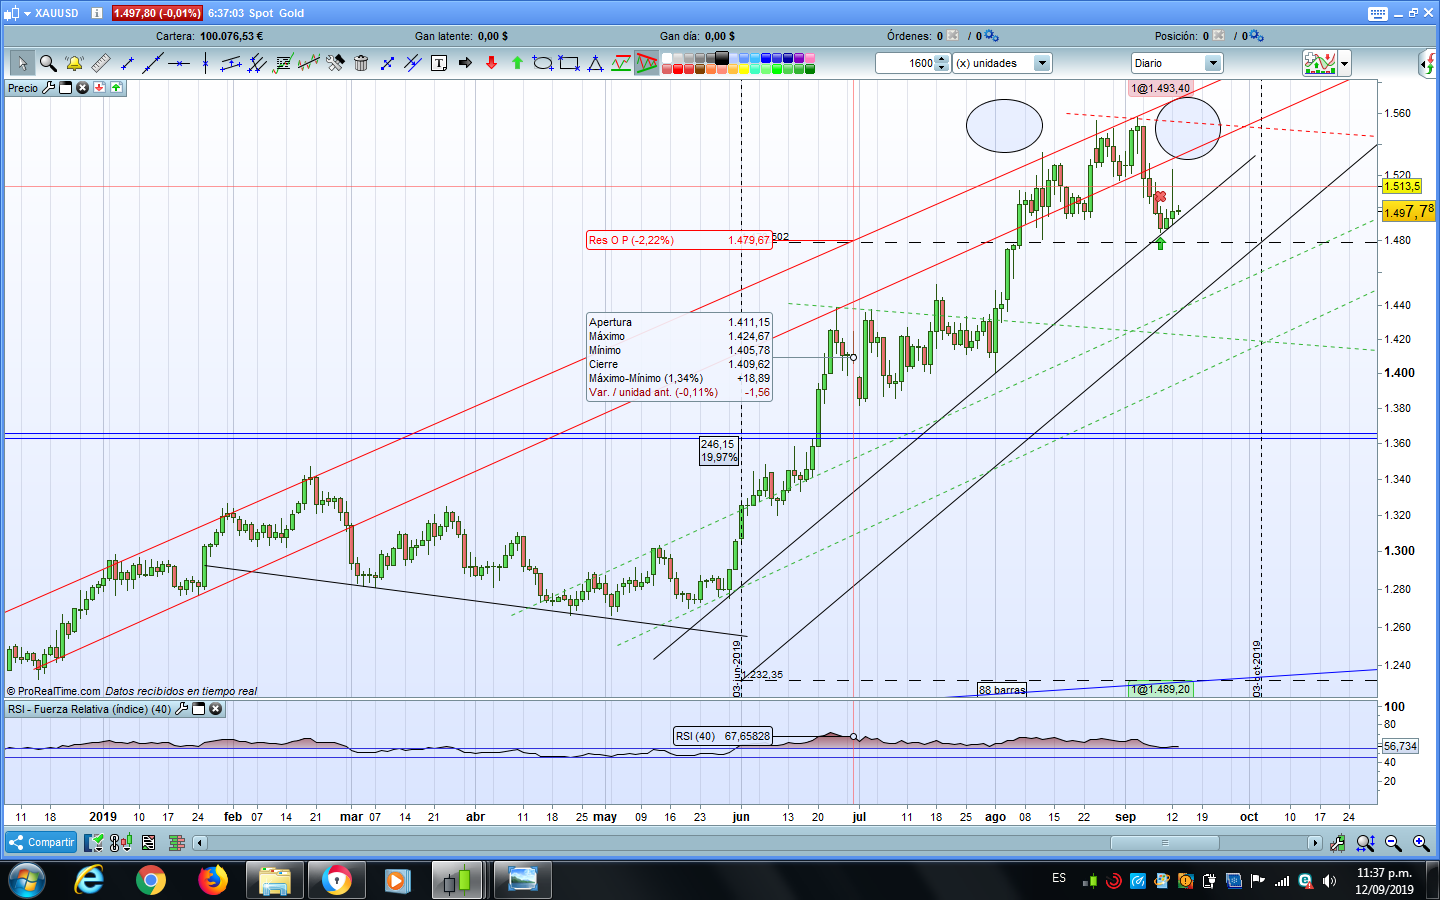The width and height of the screenshot is (1440, 900).
Task: Pick the black color swatch
Action: (722, 58)
